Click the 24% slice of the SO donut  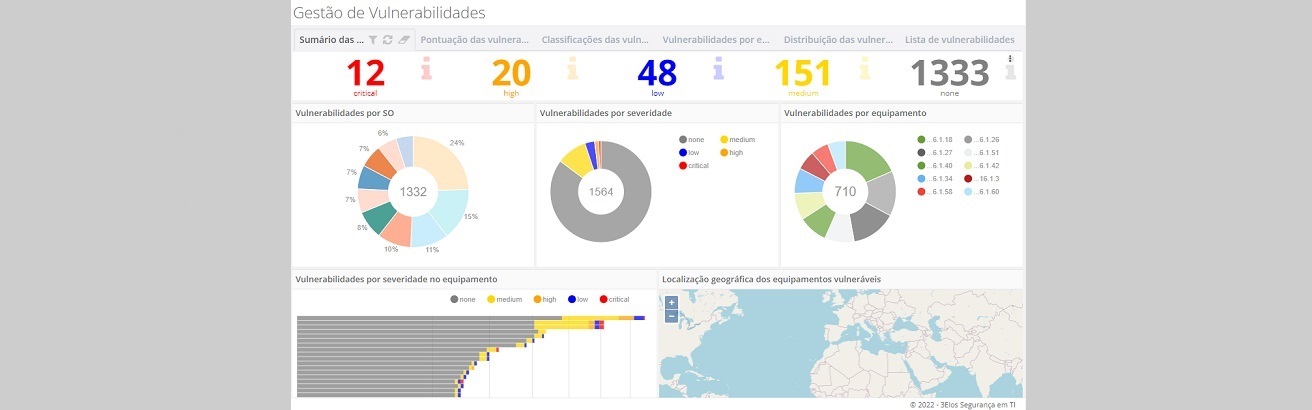coord(446,164)
